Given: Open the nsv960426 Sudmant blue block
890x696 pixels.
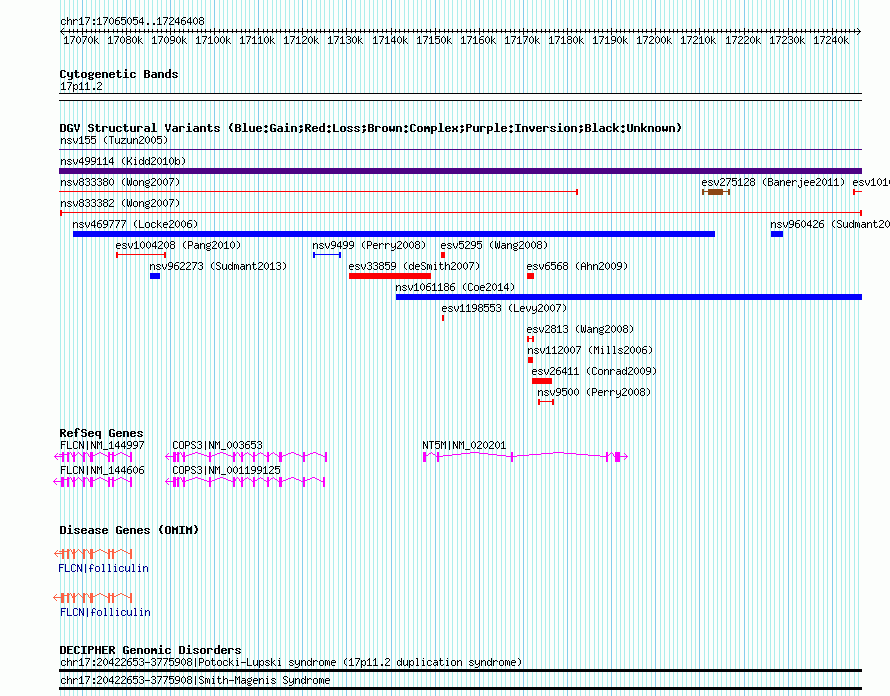Looking at the screenshot, I should click(x=777, y=234).
